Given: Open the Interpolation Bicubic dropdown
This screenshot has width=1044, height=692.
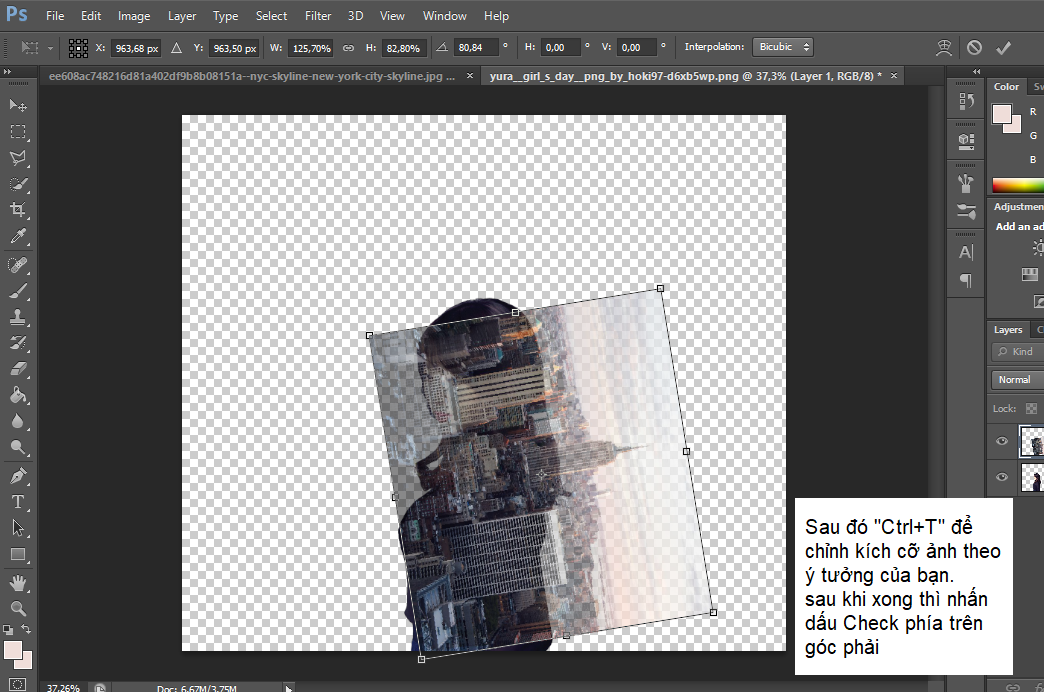Looking at the screenshot, I should 783,47.
